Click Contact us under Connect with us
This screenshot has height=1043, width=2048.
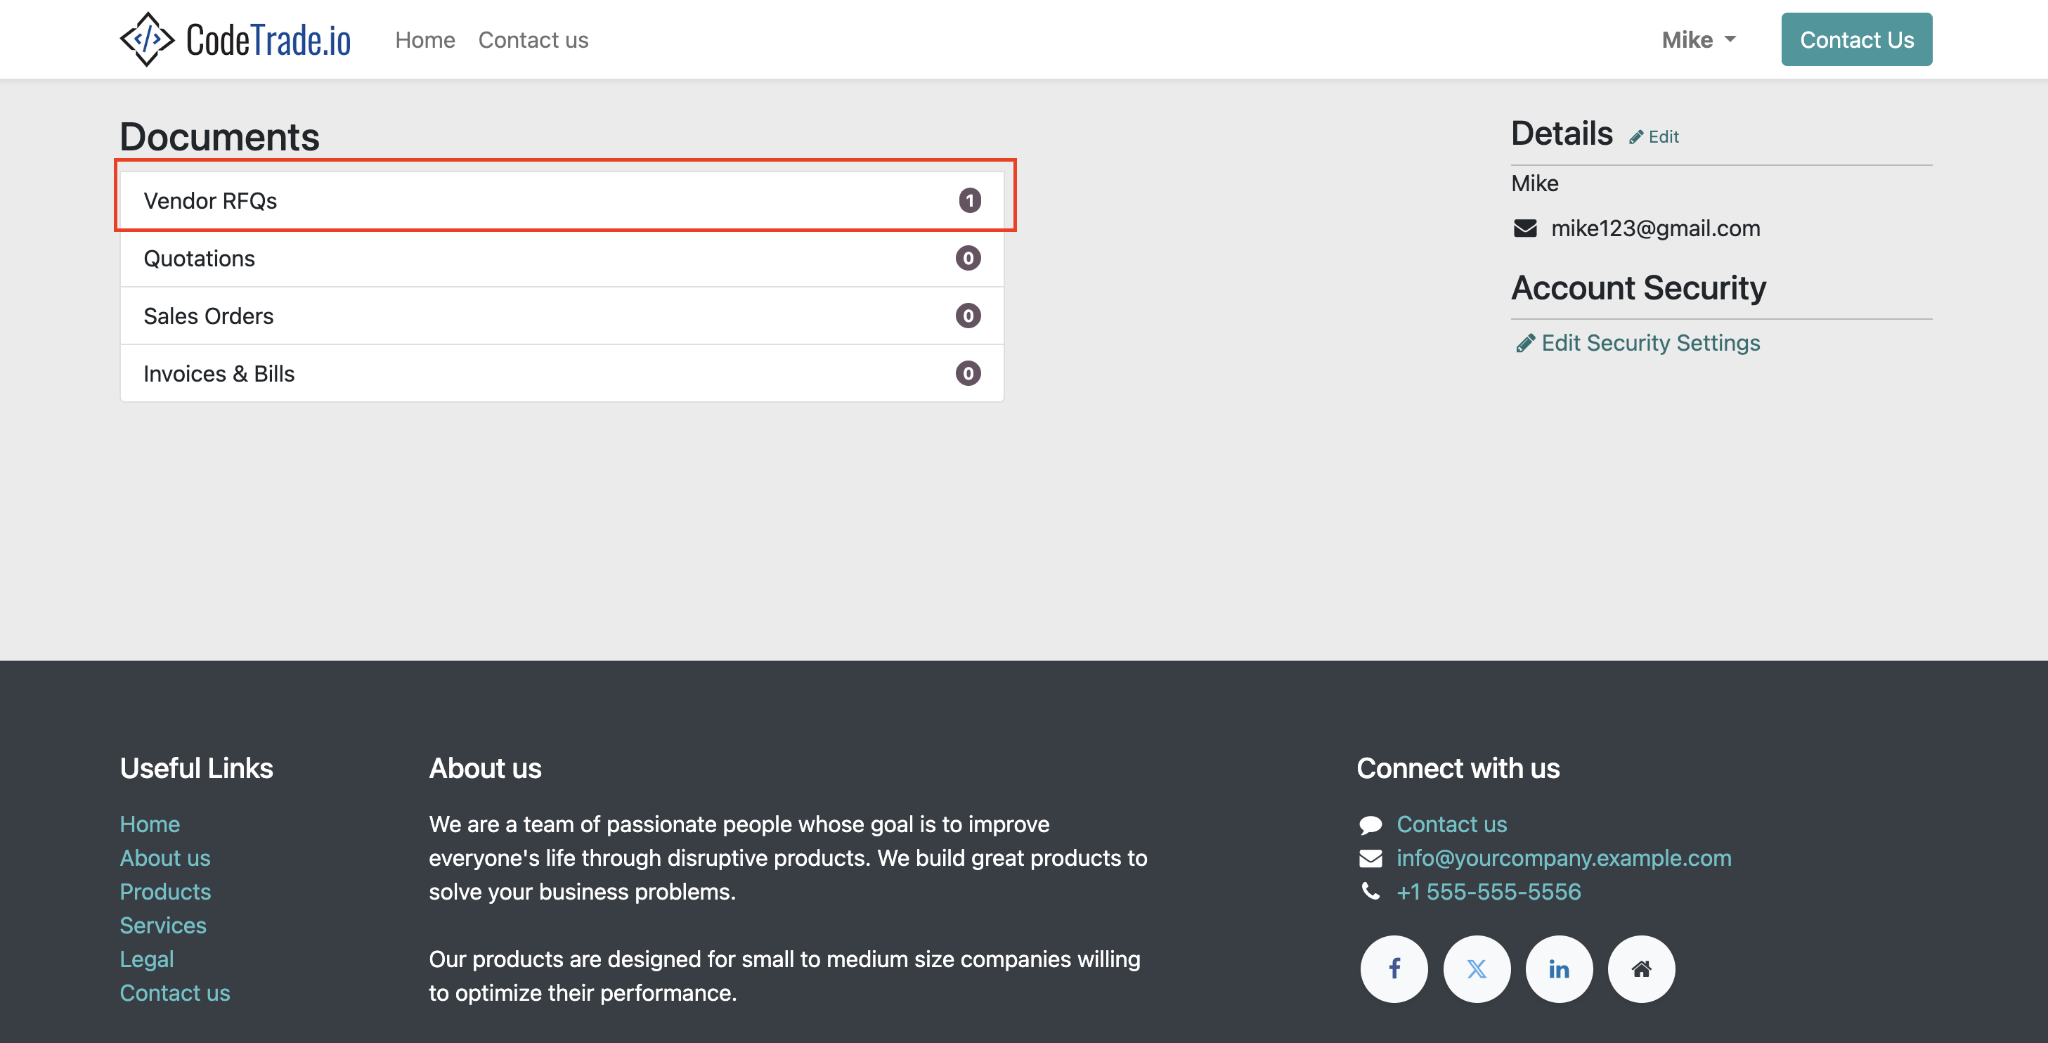1451,824
